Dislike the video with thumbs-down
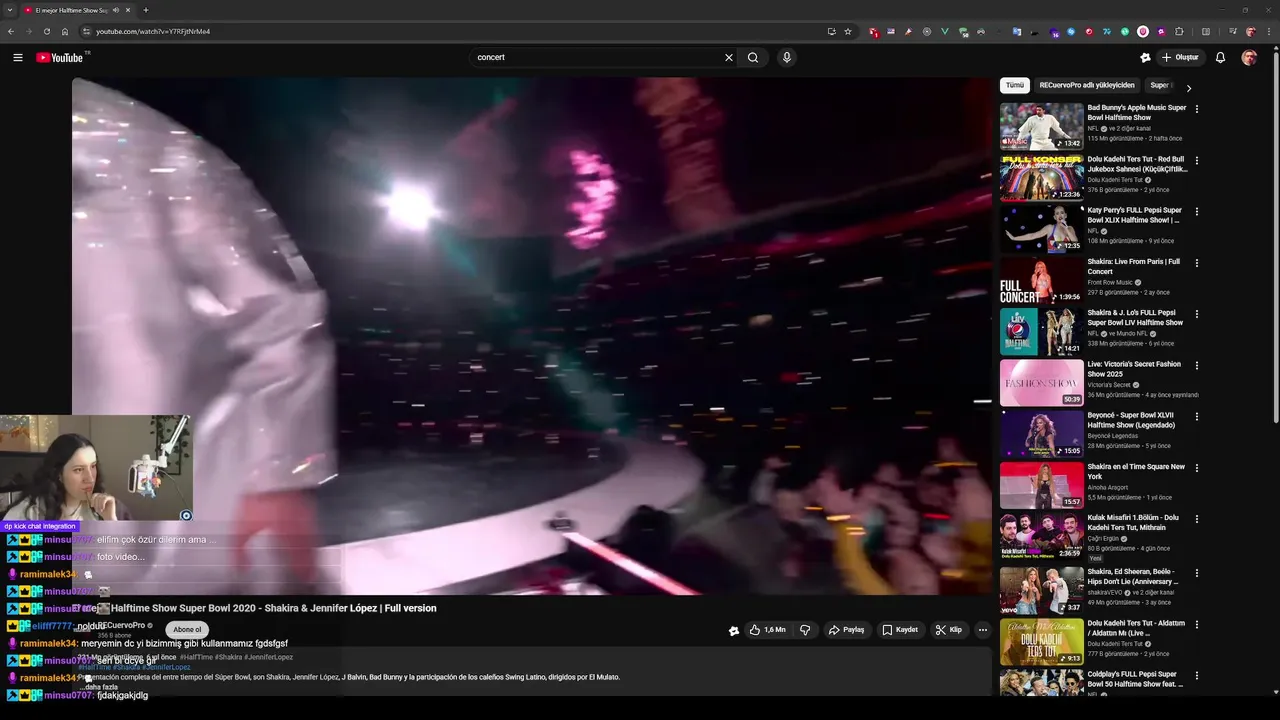The height and width of the screenshot is (720, 1280). (805, 630)
